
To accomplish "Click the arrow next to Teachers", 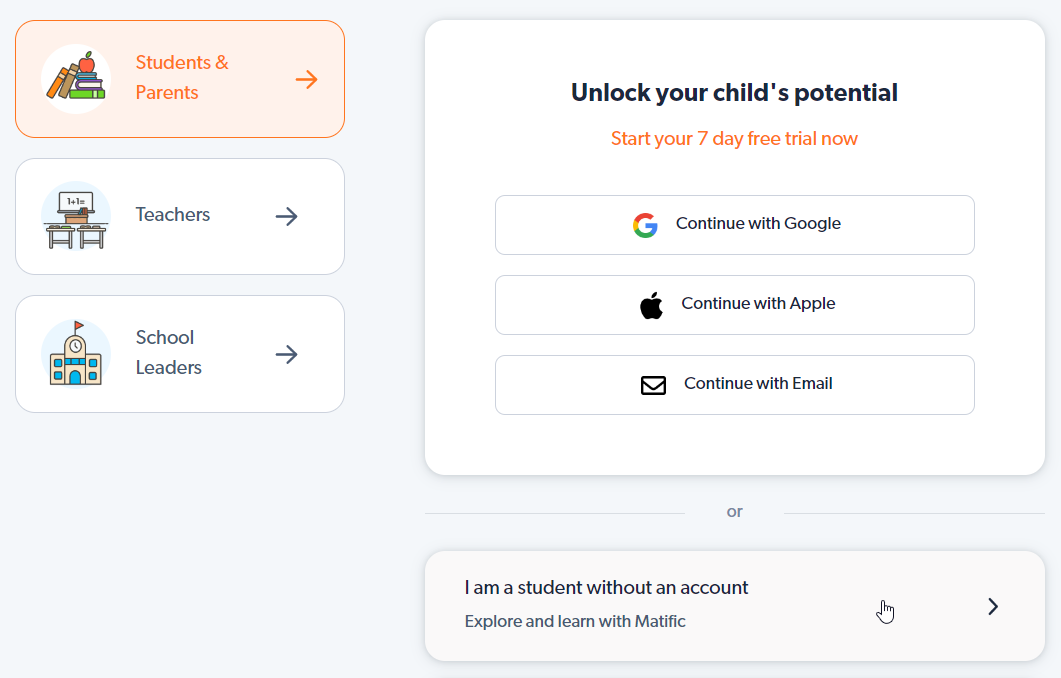I will [x=286, y=217].
